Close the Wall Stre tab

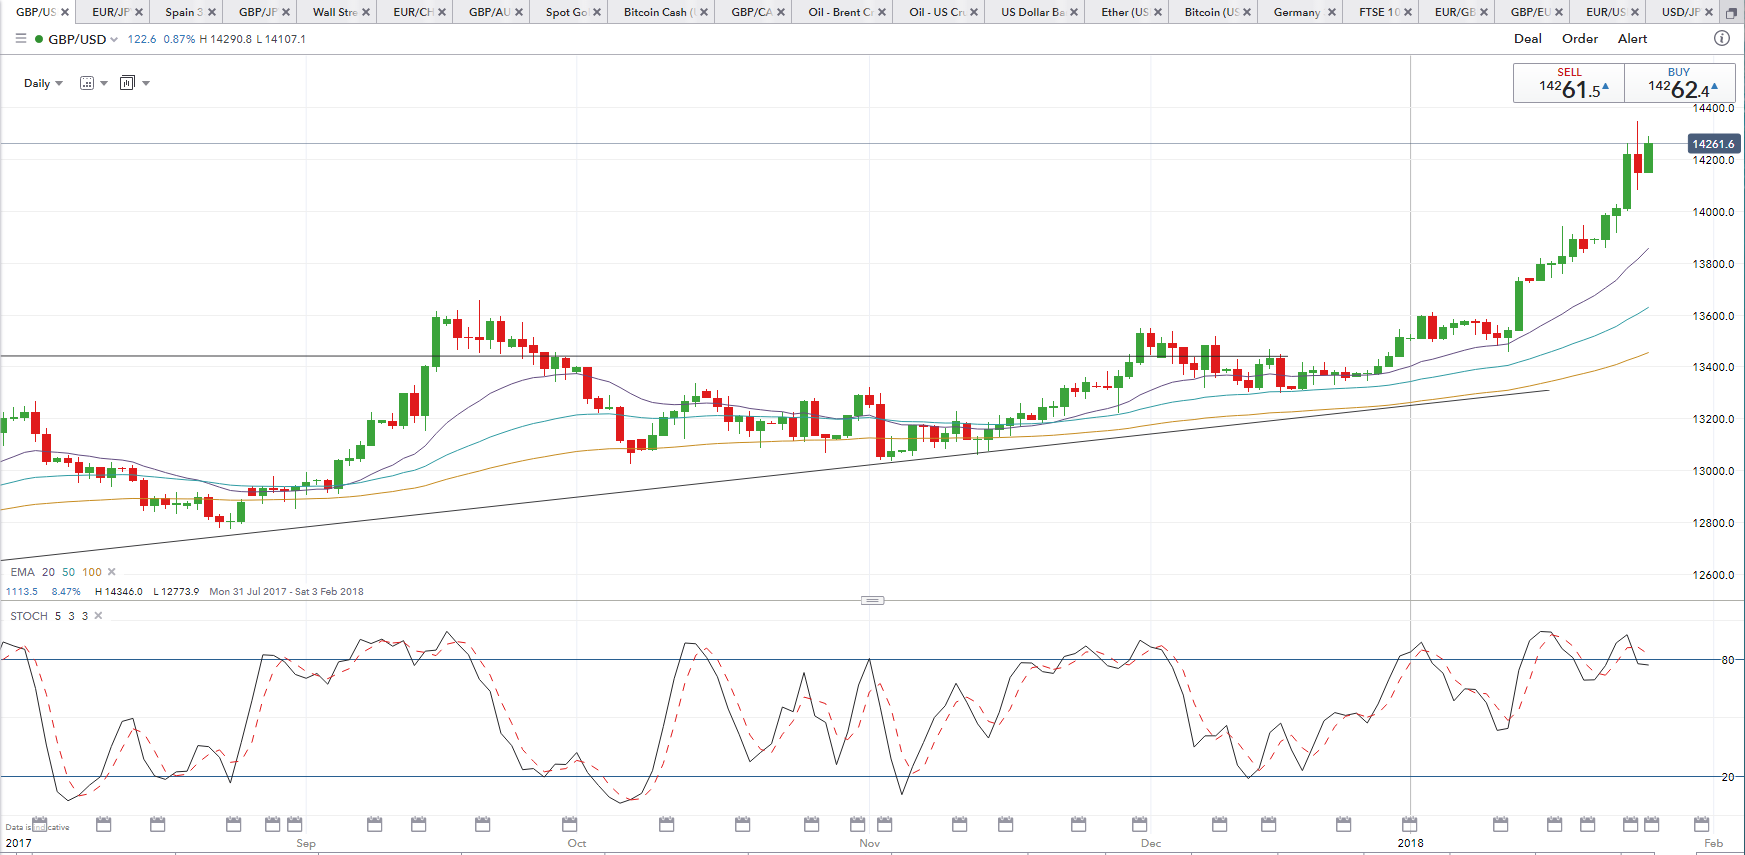point(366,12)
